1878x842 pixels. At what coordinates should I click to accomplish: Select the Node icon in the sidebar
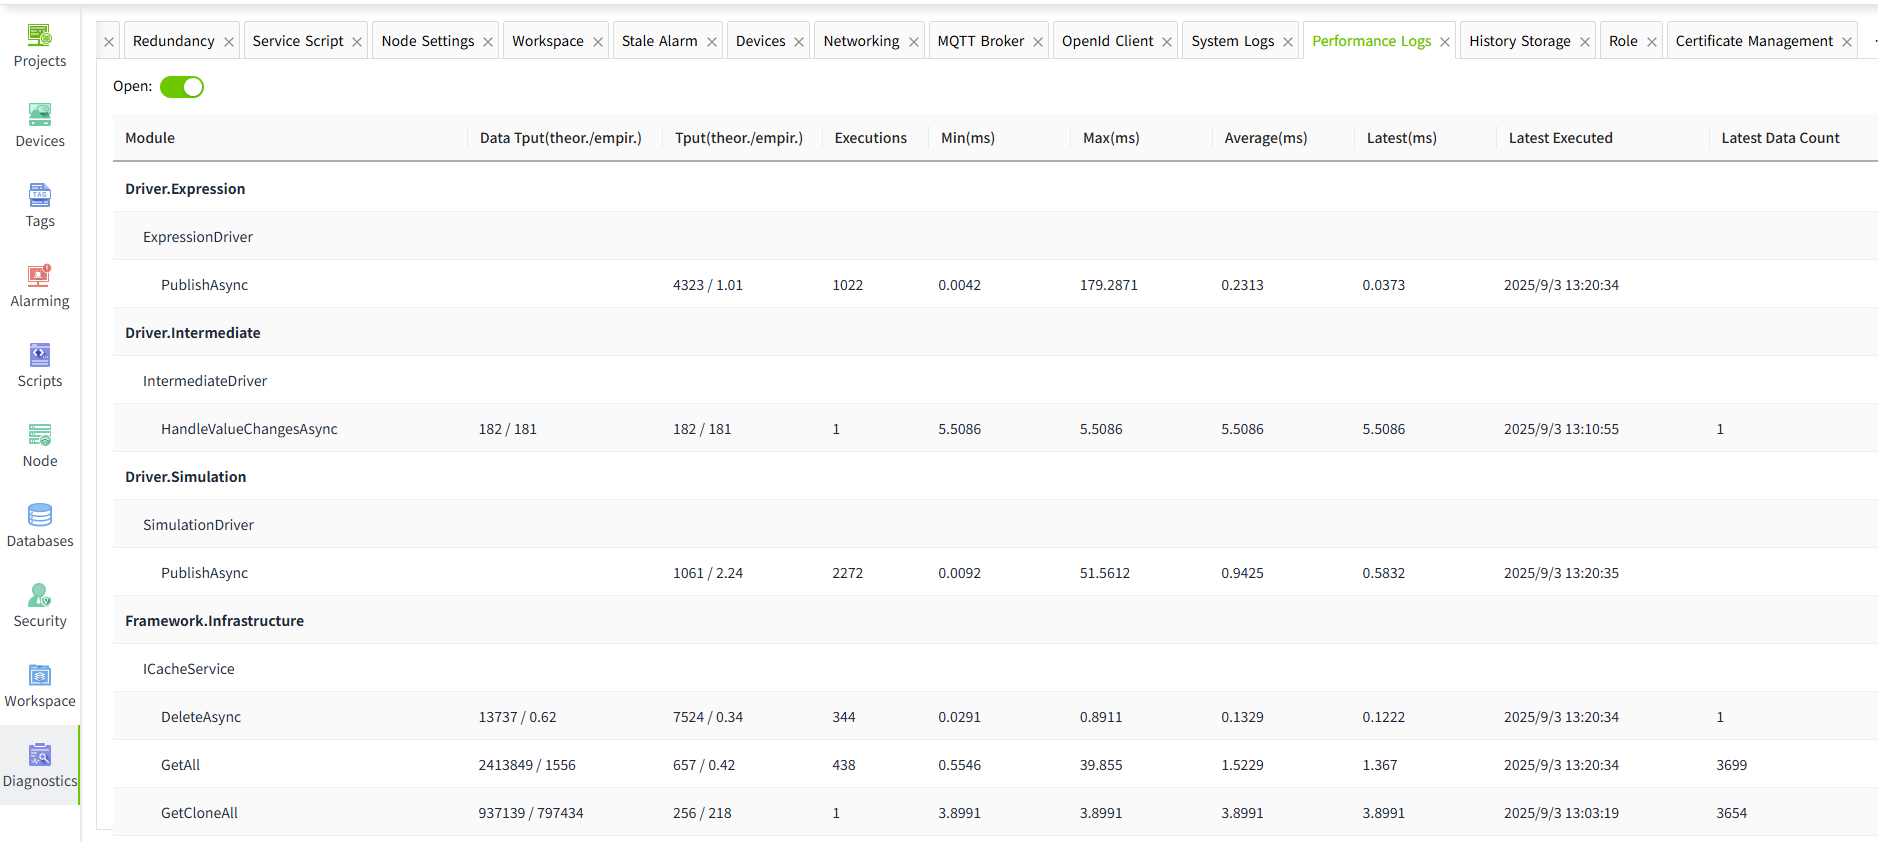pyautogui.click(x=40, y=436)
